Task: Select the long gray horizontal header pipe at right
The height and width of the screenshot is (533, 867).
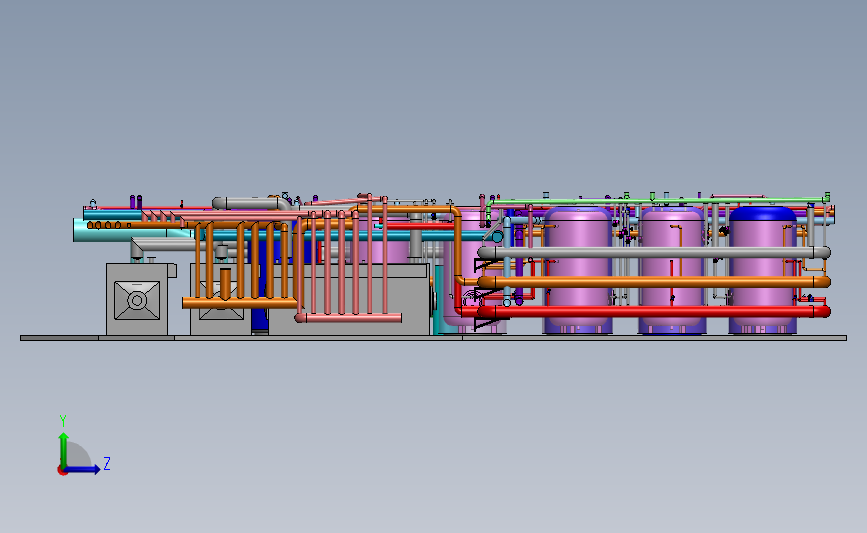Action: (654, 253)
